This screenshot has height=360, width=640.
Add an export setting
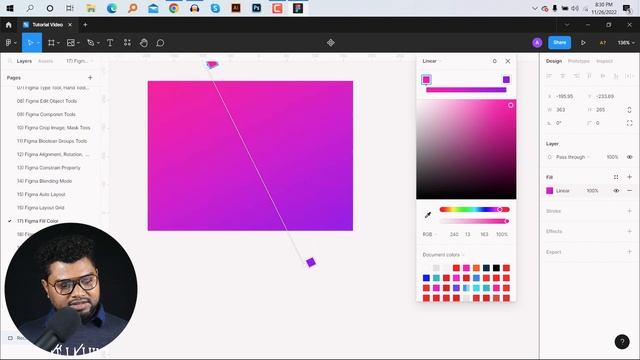[x=629, y=252]
